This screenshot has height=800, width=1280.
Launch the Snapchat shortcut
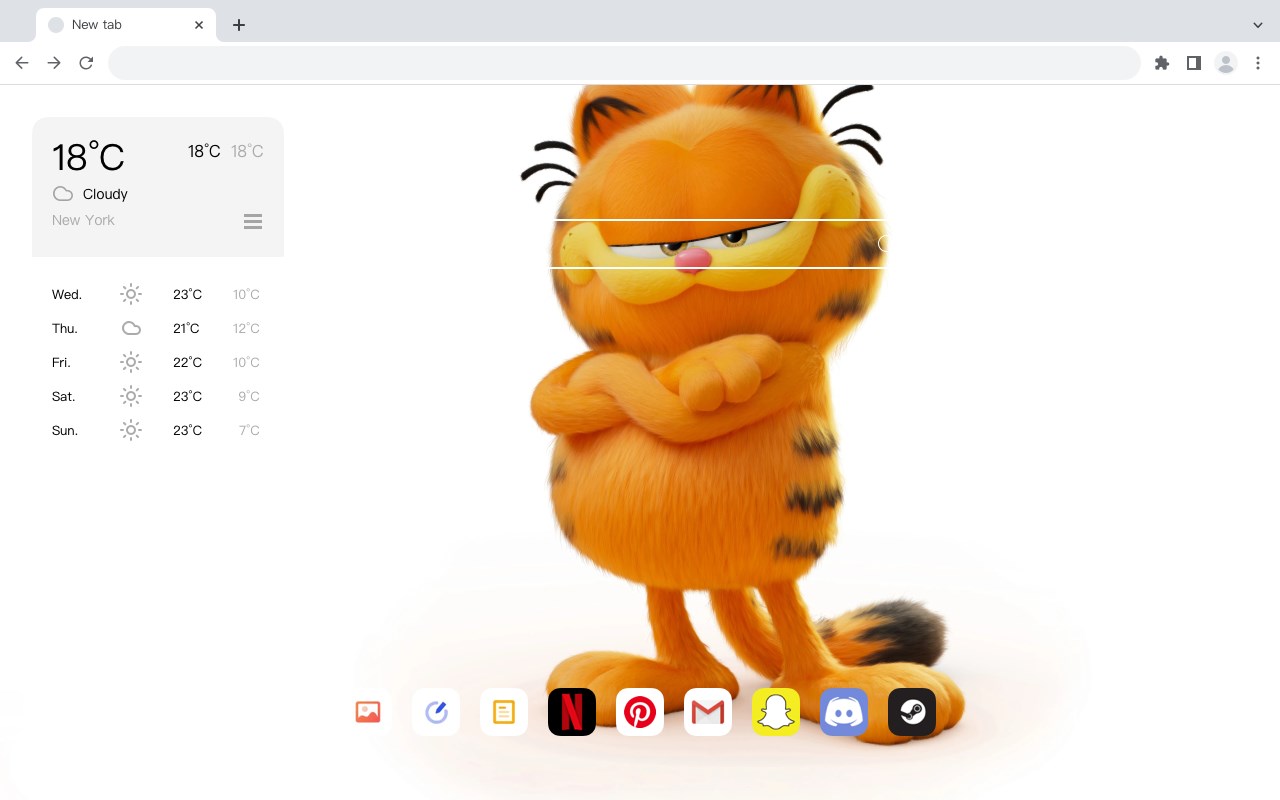[776, 712]
